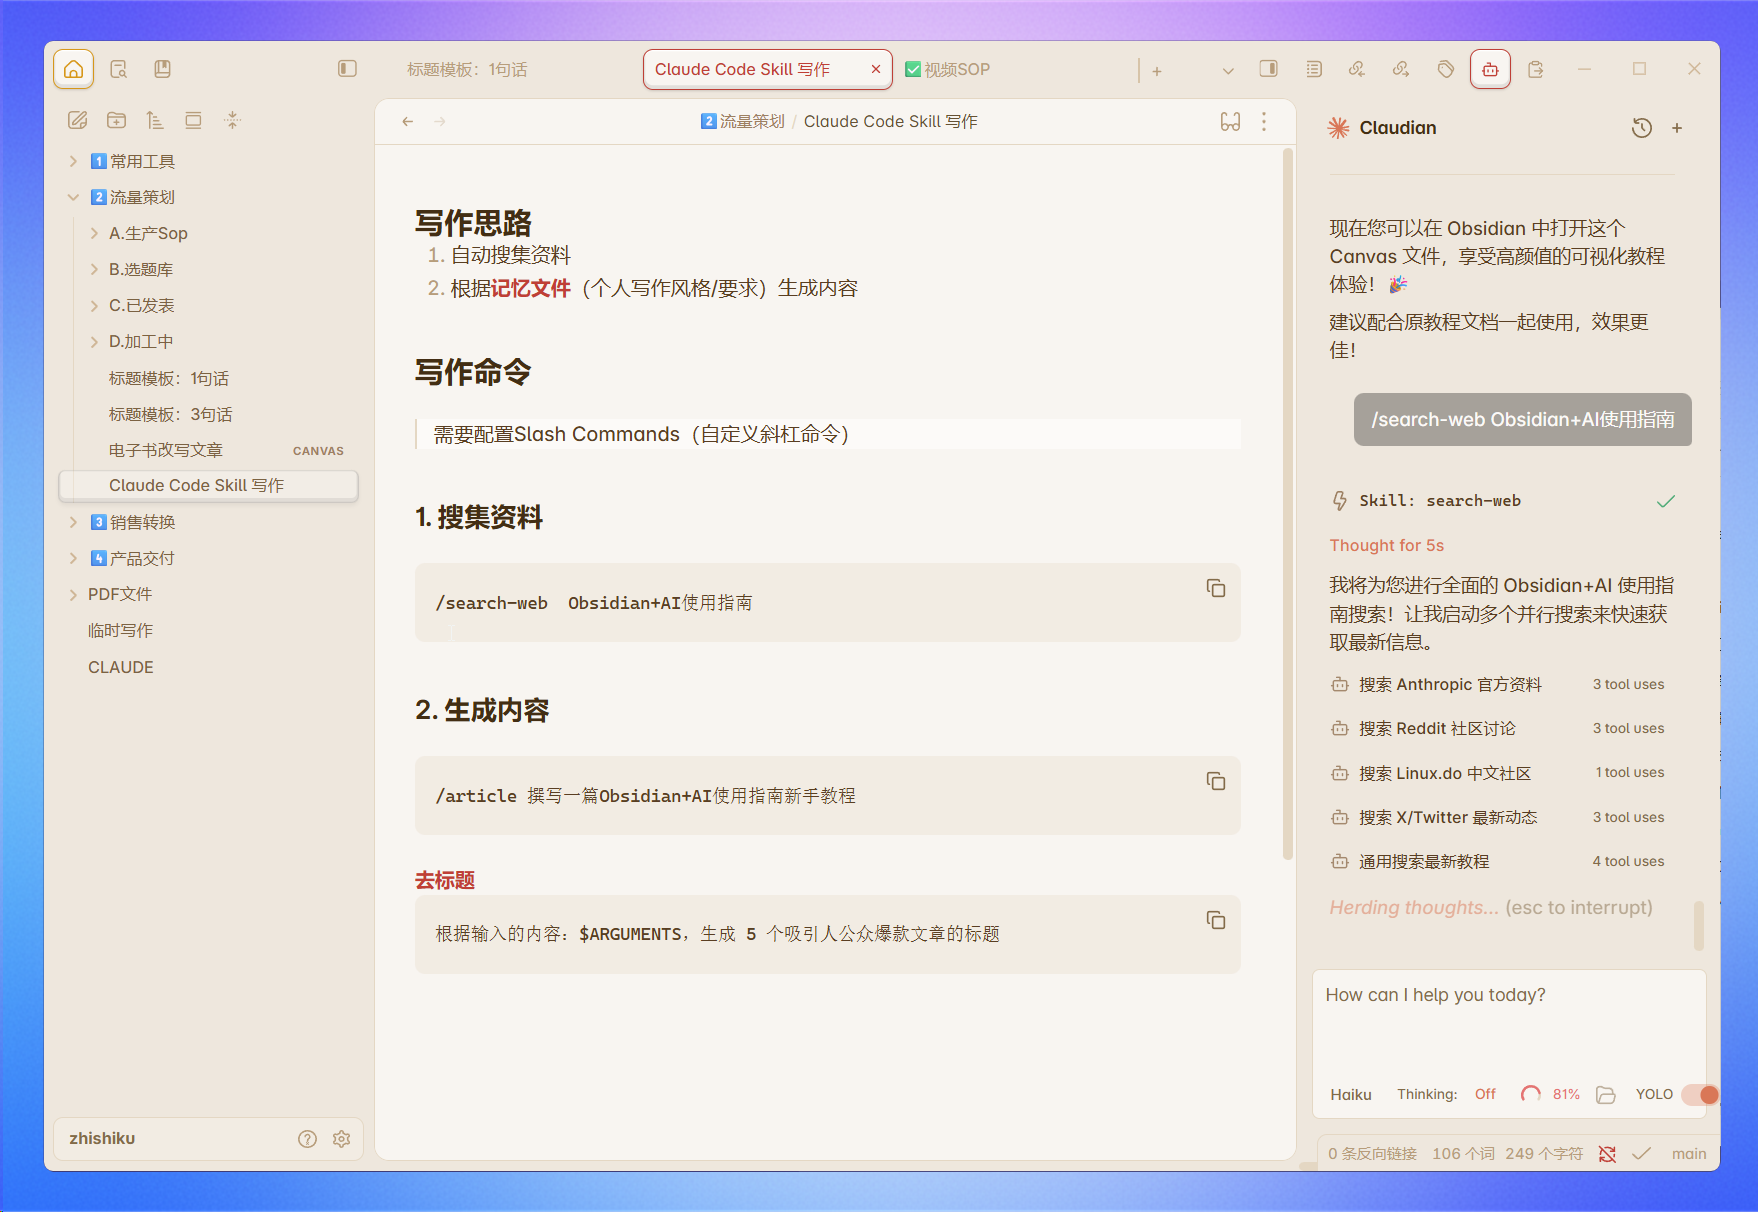Open the vault settings gear icon
Screen dimensions: 1758x1212
pyautogui.click(x=341, y=1139)
